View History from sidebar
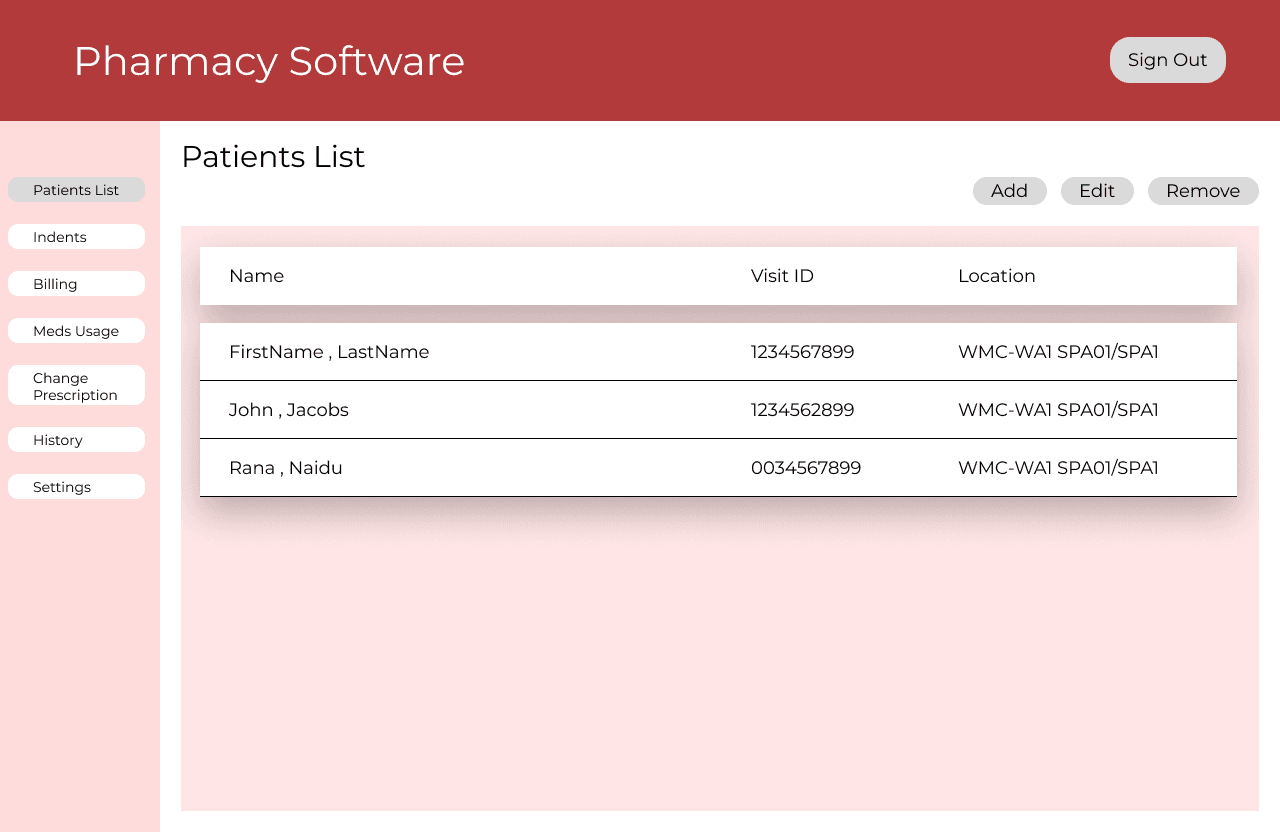Viewport: 1280px width, 832px height. [76, 440]
